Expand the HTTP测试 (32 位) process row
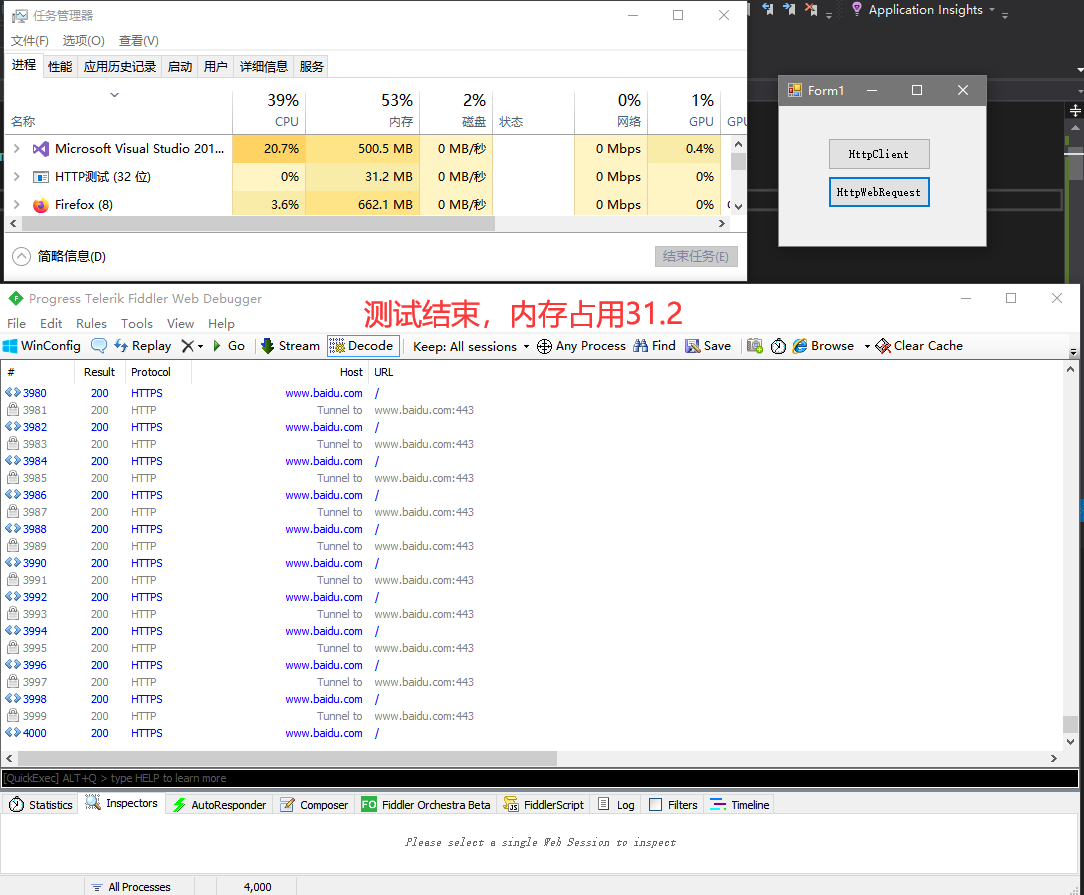Screen dimensions: 1084x895 tap(17, 177)
